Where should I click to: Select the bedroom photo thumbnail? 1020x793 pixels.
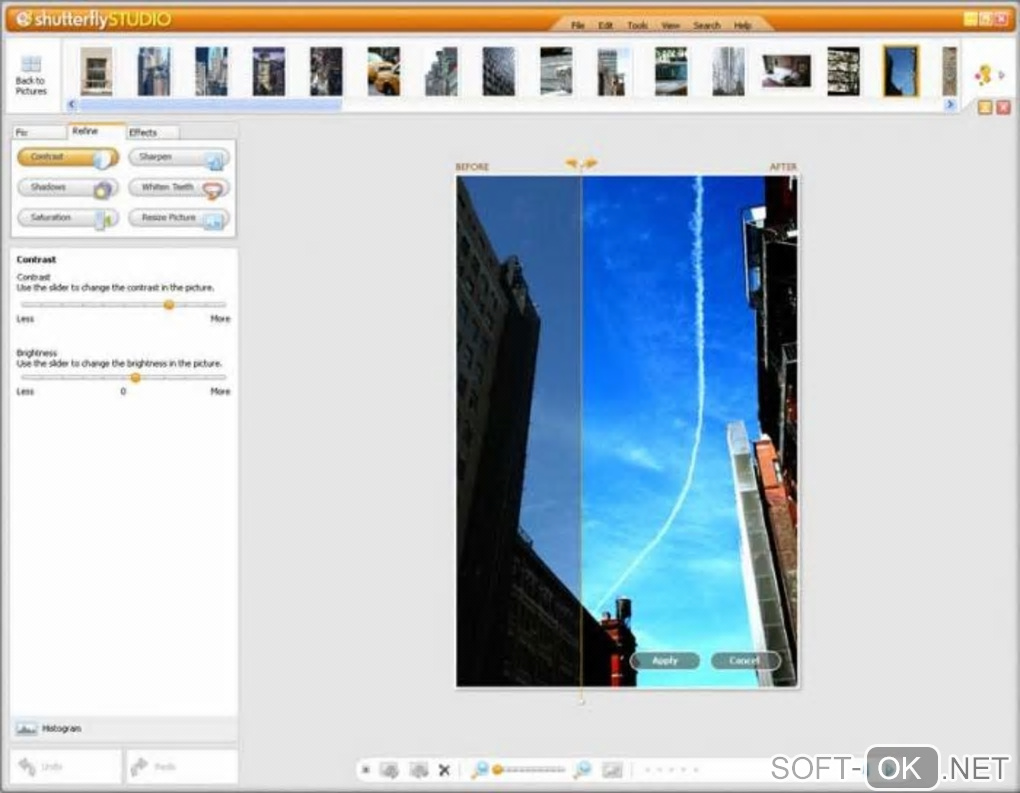click(x=786, y=71)
